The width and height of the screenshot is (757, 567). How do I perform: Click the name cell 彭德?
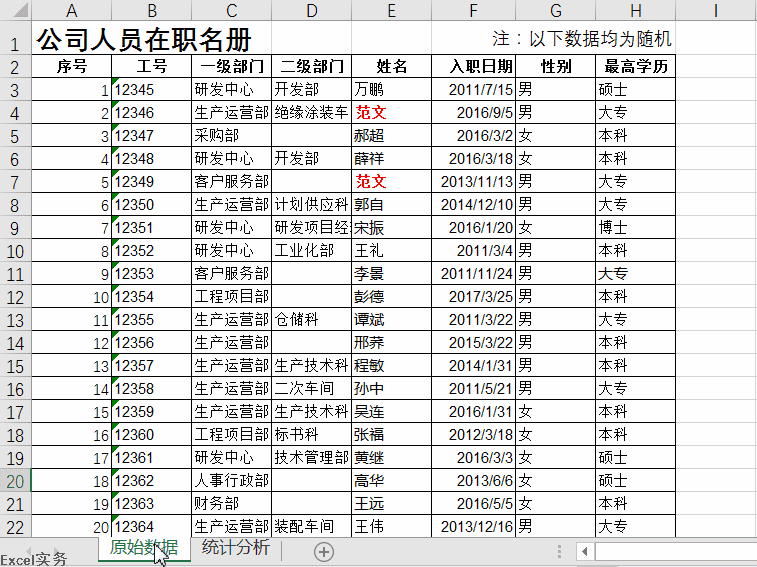coord(392,297)
